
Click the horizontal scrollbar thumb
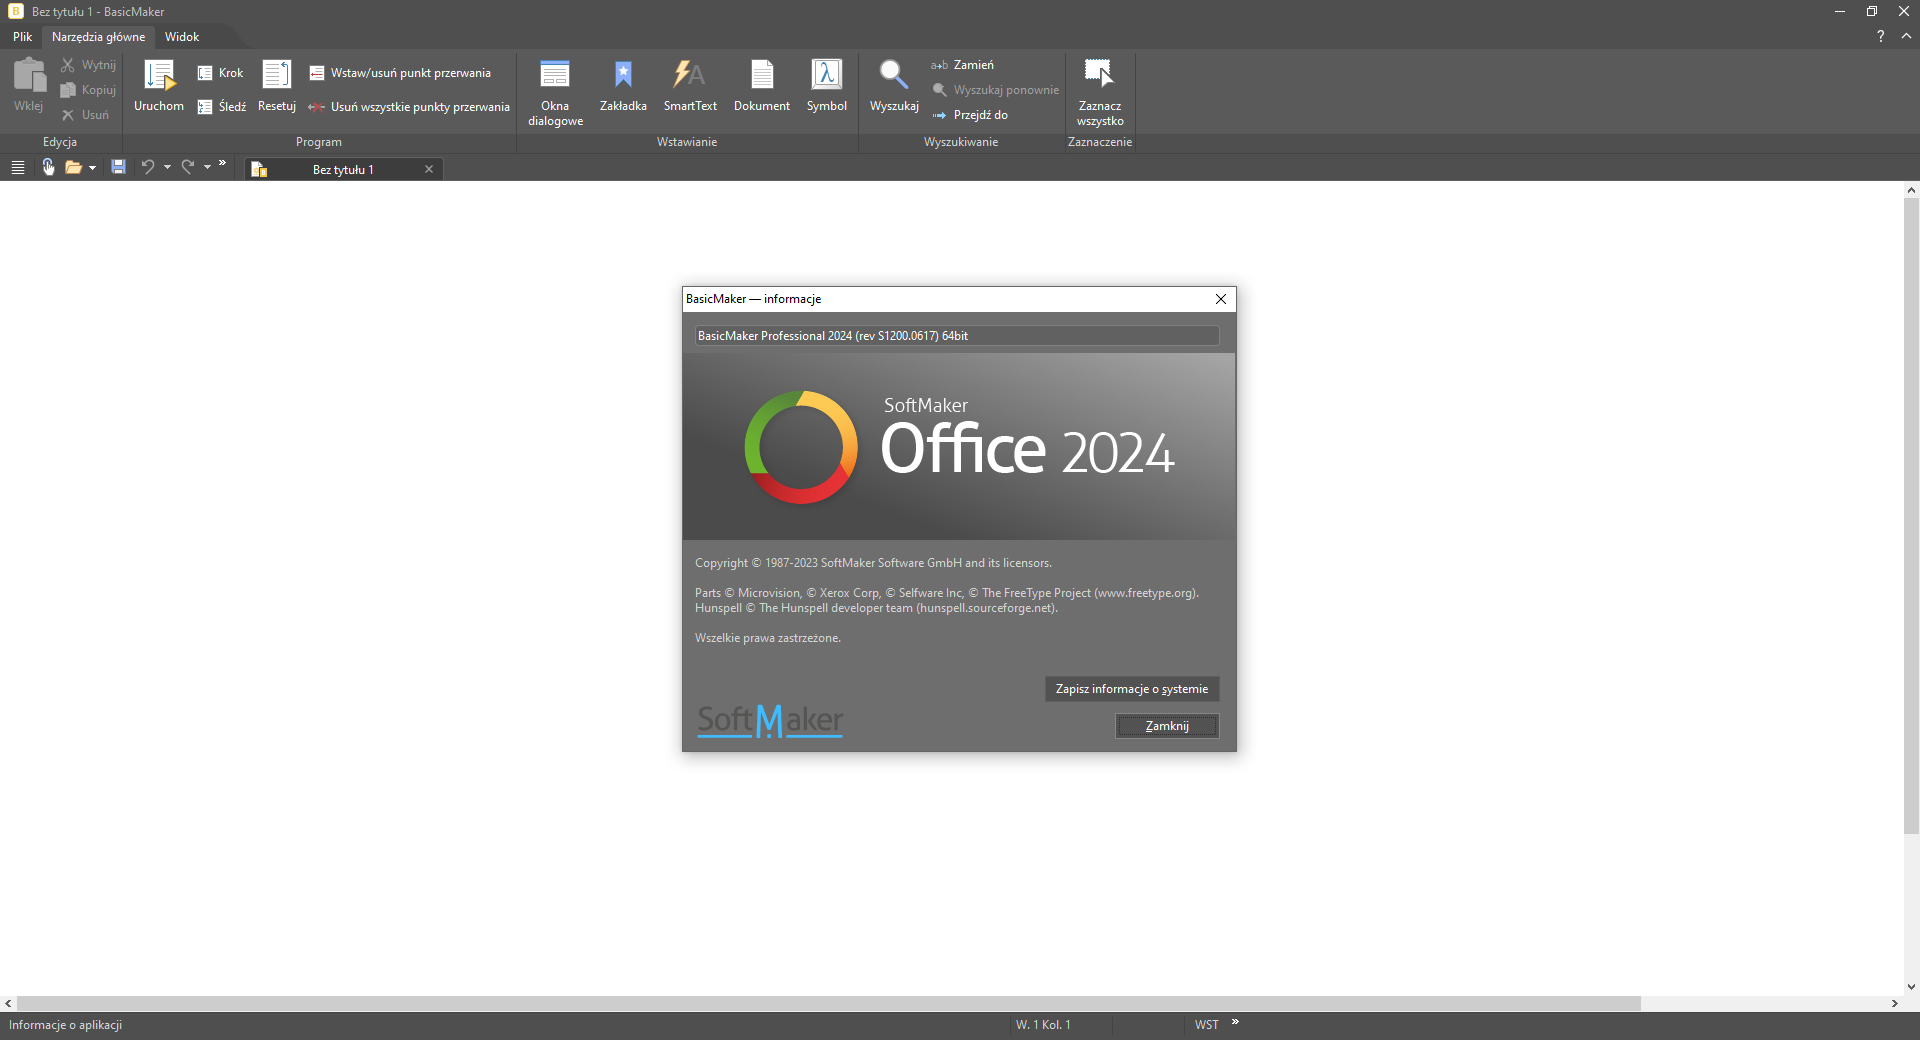(829, 1003)
